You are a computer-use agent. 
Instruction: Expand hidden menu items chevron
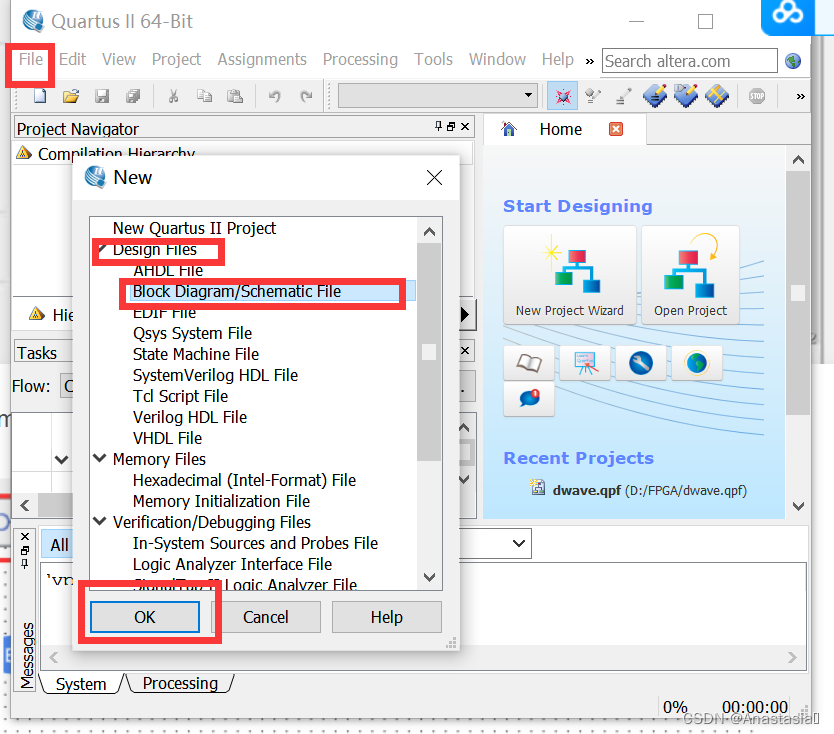point(589,61)
